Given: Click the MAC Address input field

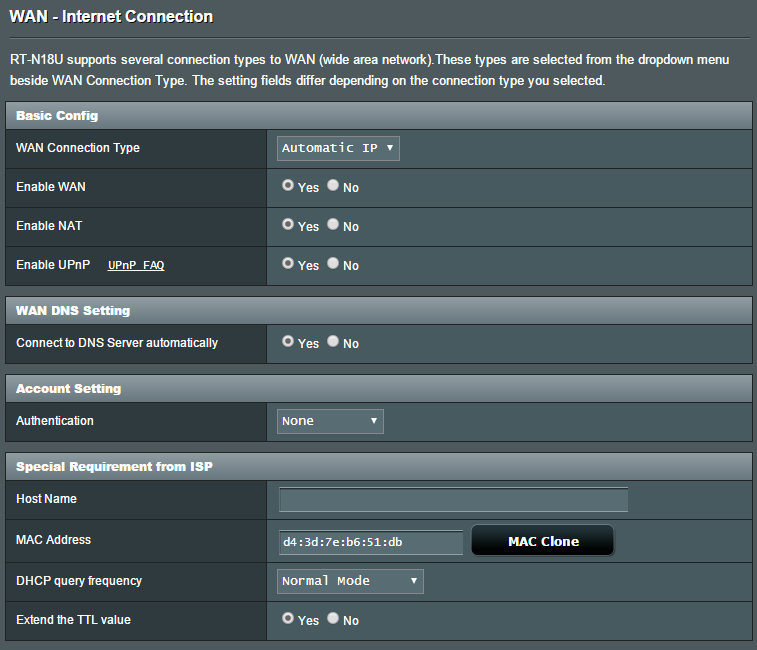Looking at the screenshot, I should coord(370,542).
